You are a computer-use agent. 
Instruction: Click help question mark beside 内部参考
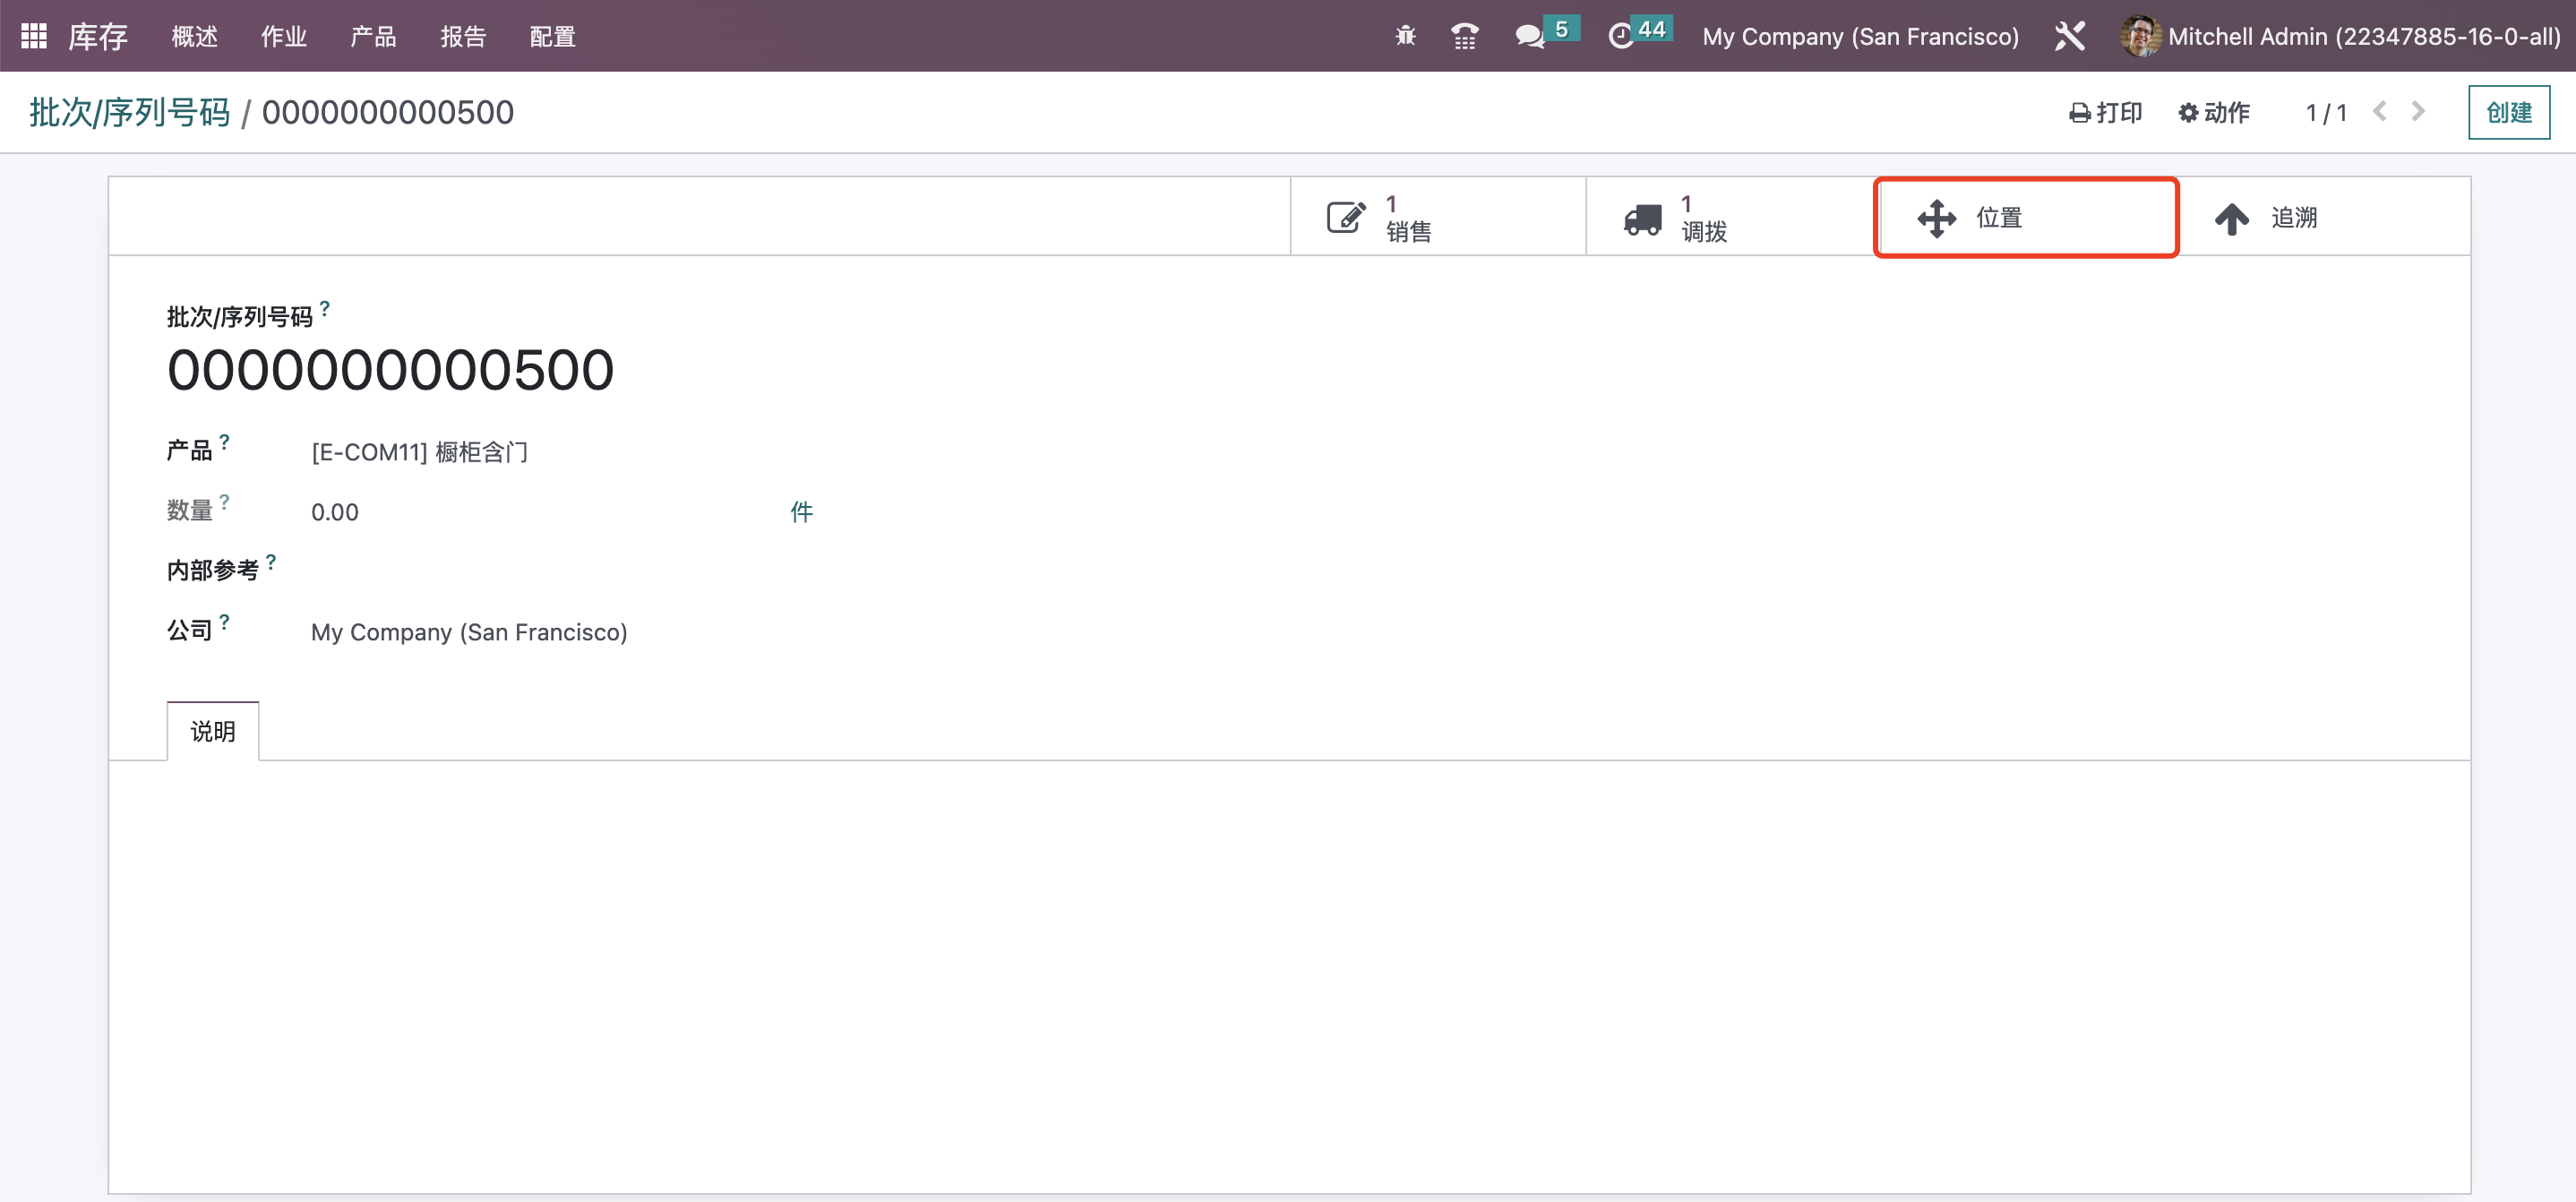(271, 561)
